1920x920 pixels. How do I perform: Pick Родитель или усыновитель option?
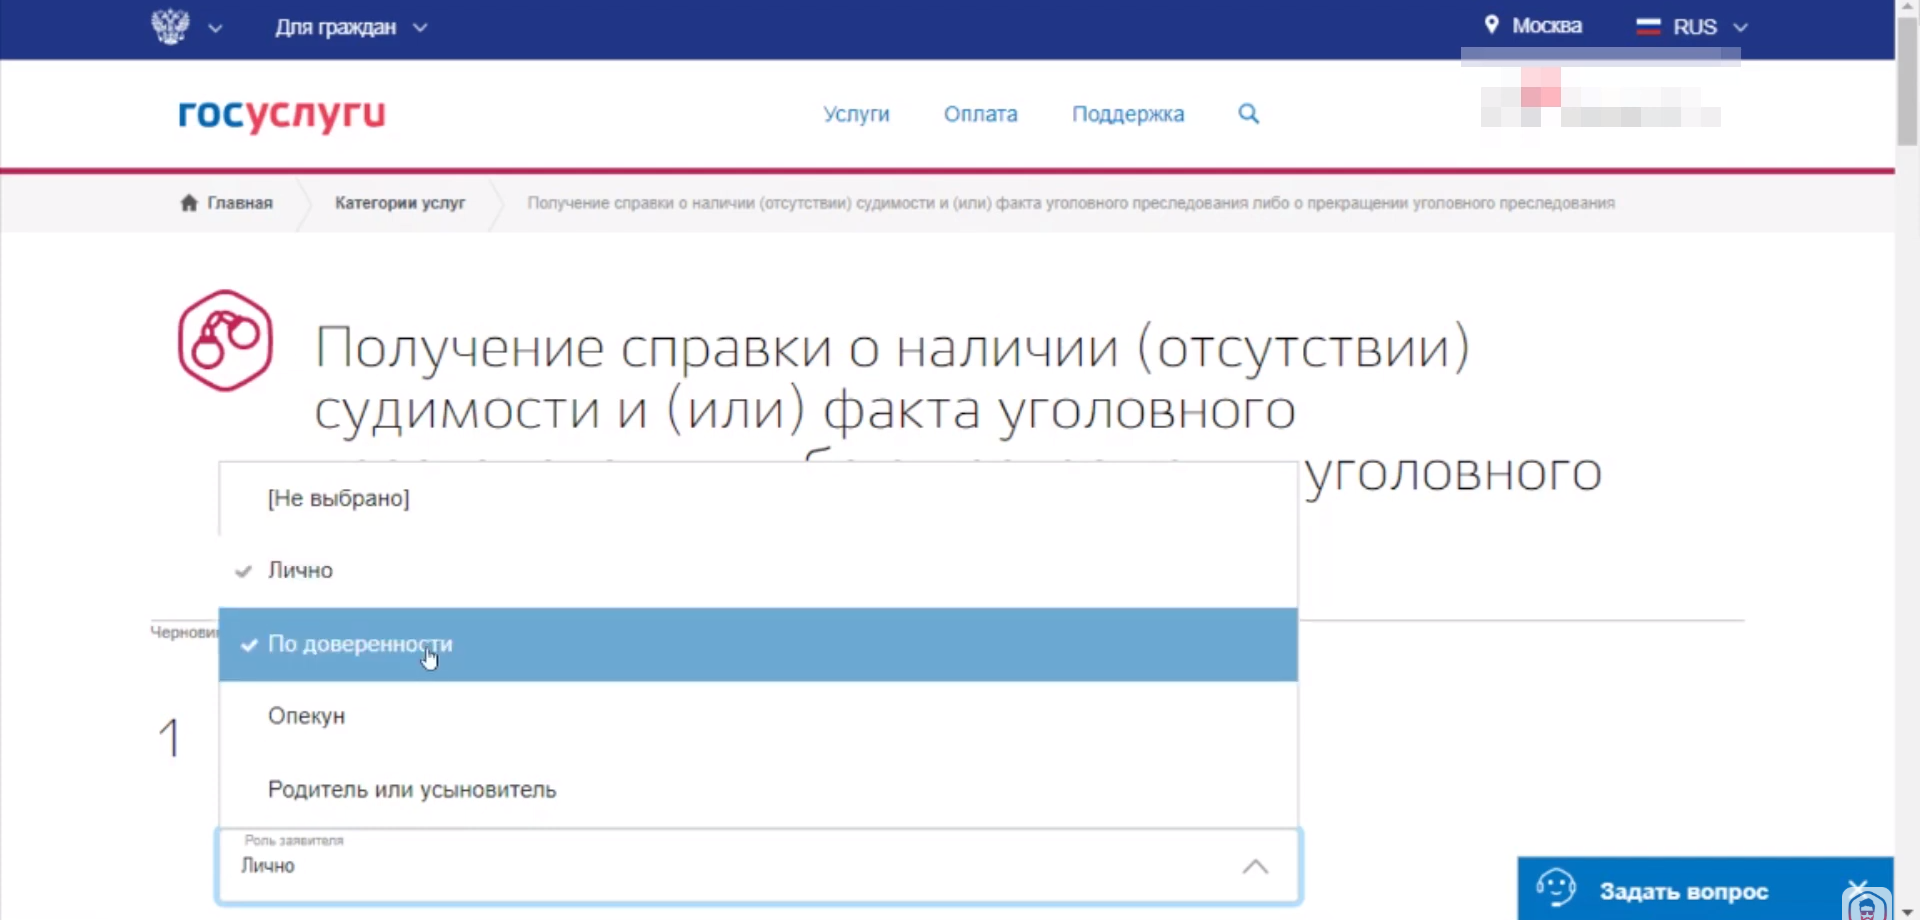[411, 790]
